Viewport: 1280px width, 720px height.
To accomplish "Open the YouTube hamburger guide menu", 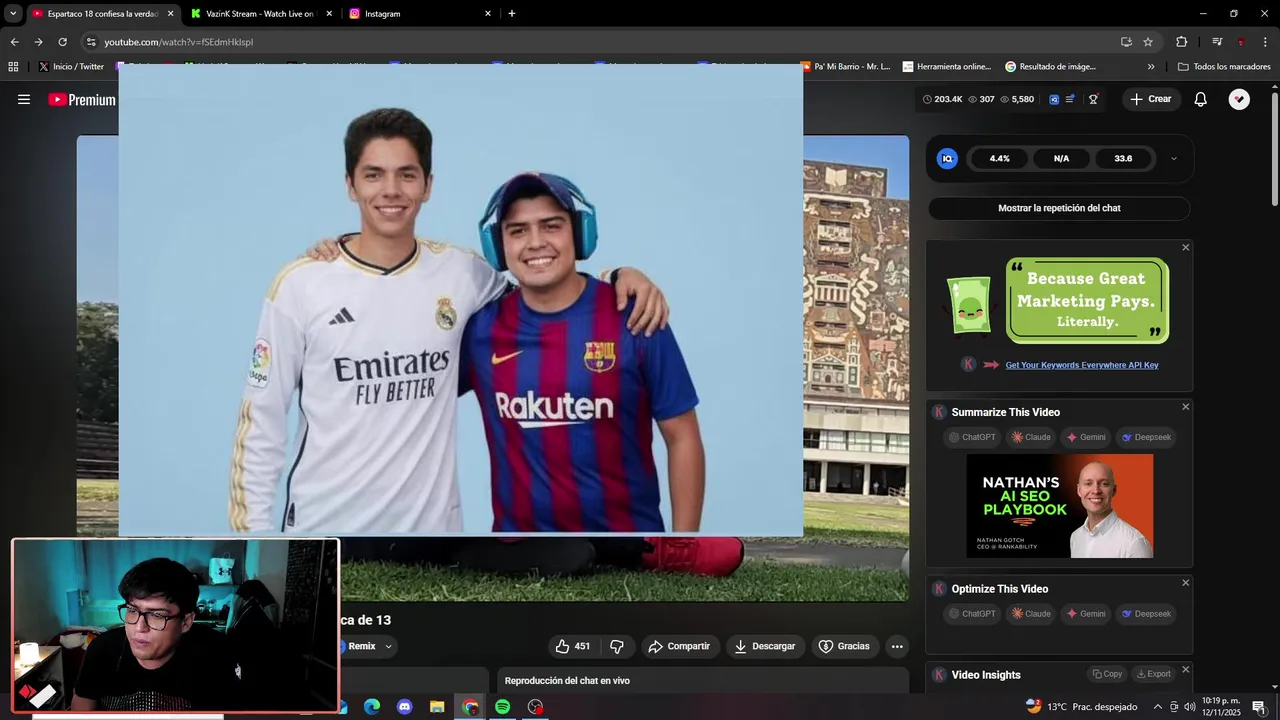I will pos(24,99).
